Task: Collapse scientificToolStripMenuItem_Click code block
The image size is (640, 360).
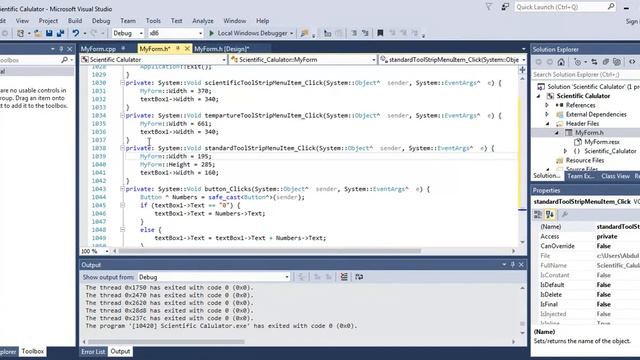Action: pos(122,83)
